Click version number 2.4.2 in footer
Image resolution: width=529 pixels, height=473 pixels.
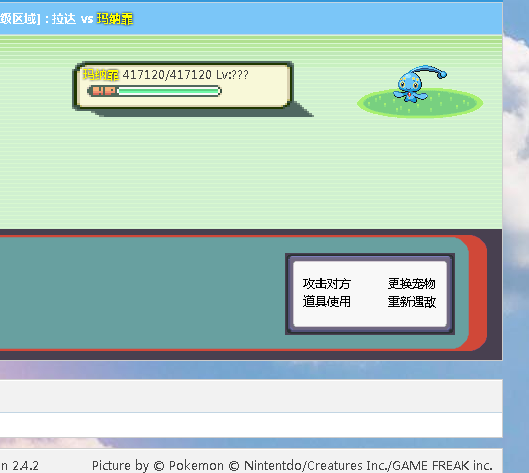tap(26, 466)
